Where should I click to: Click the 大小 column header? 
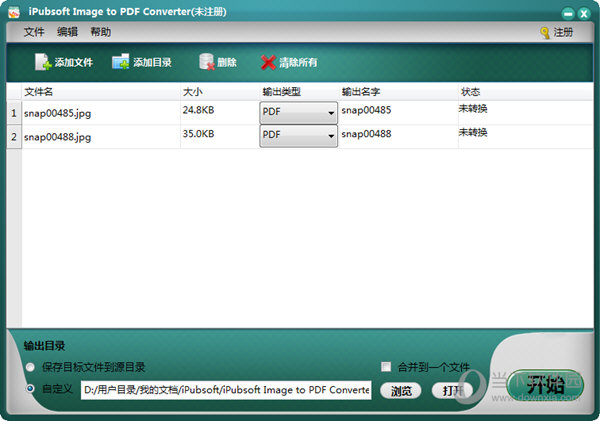[220, 92]
